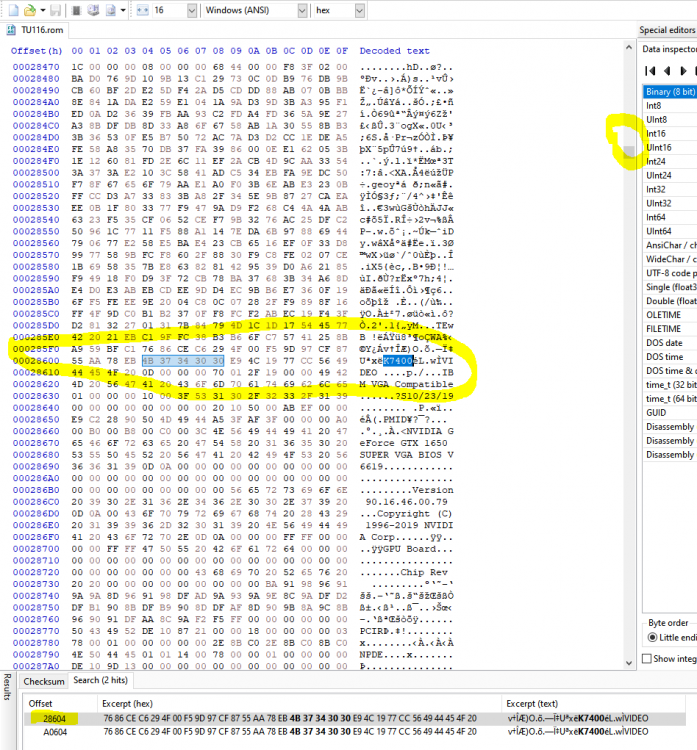Select the Int8 row in Data inspector
697x750 pixels.
point(670,106)
